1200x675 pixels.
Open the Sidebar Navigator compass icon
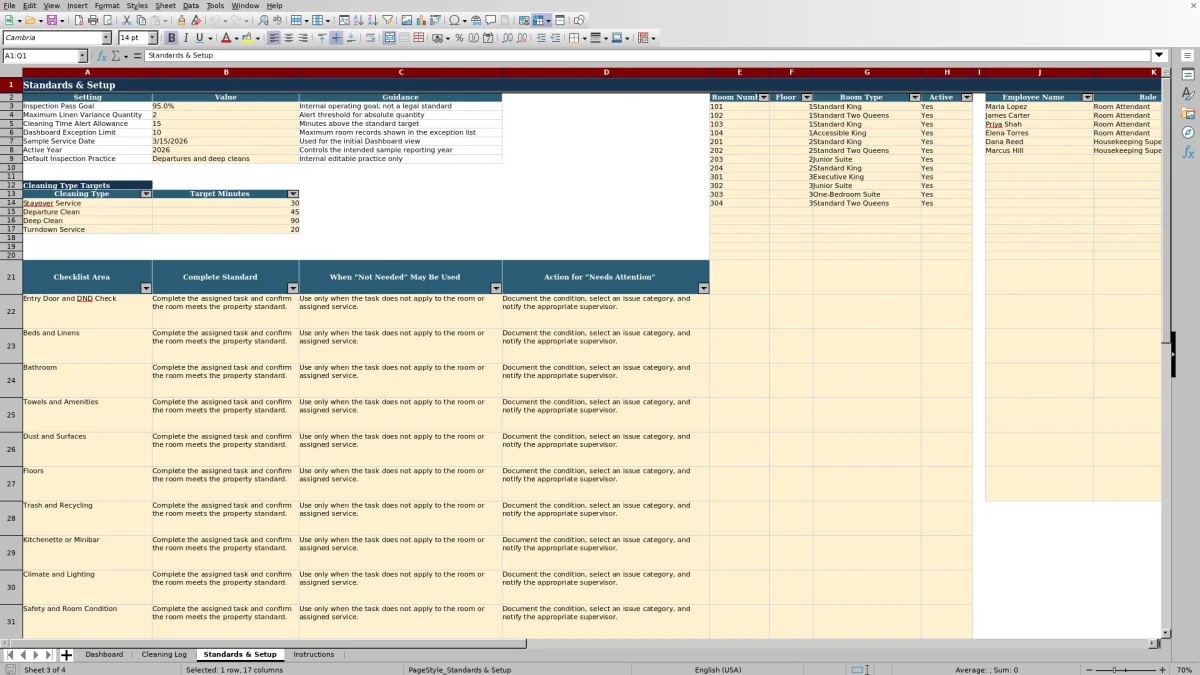tap(1188, 132)
